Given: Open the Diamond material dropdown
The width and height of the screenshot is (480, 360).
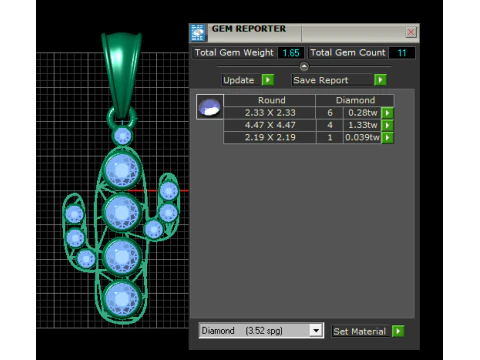Looking at the screenshot, I should (316, 331).
